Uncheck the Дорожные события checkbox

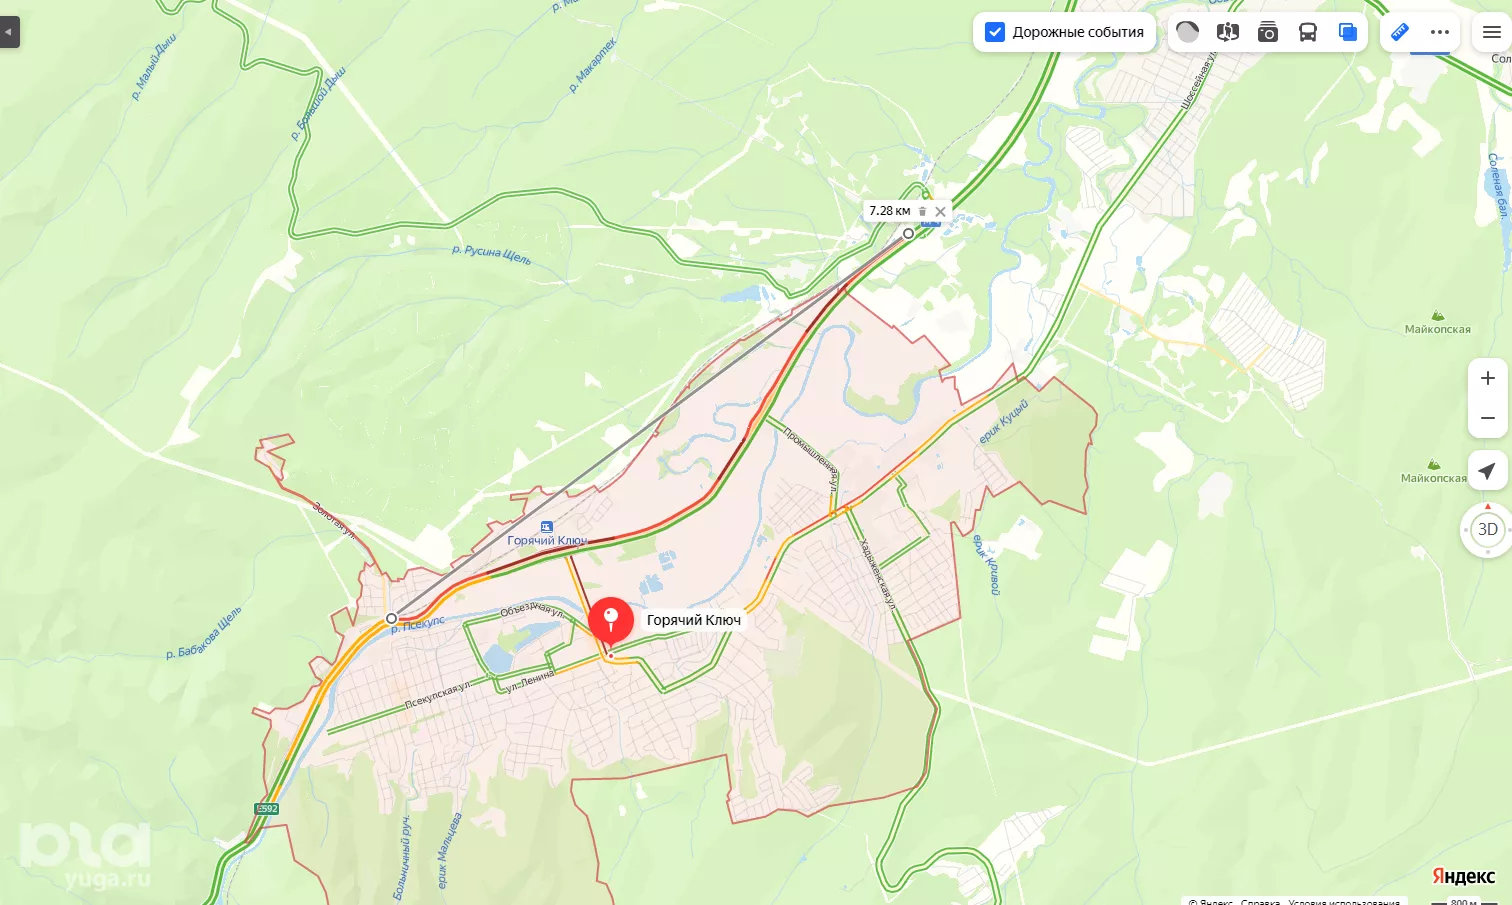[x=995, y=32]
